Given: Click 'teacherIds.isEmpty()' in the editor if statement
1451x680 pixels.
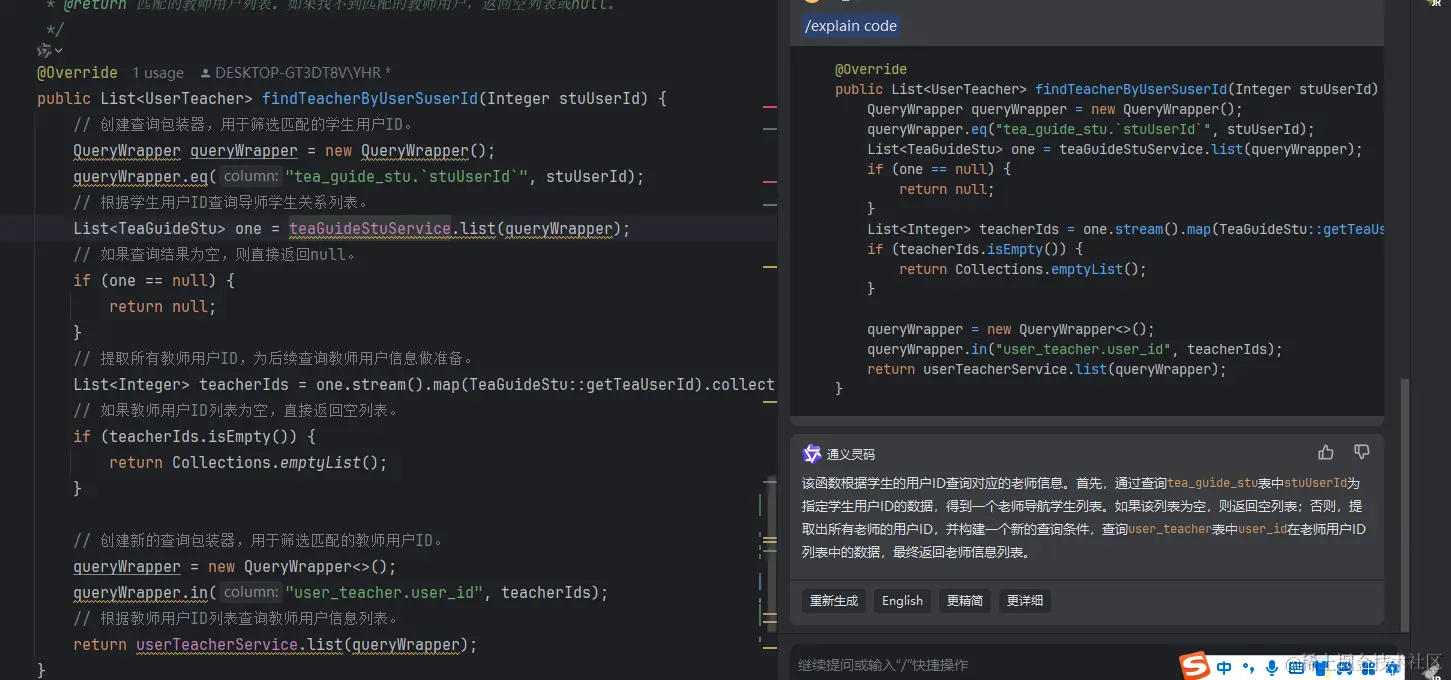Looking at the screenshot, I should (203, 436).
